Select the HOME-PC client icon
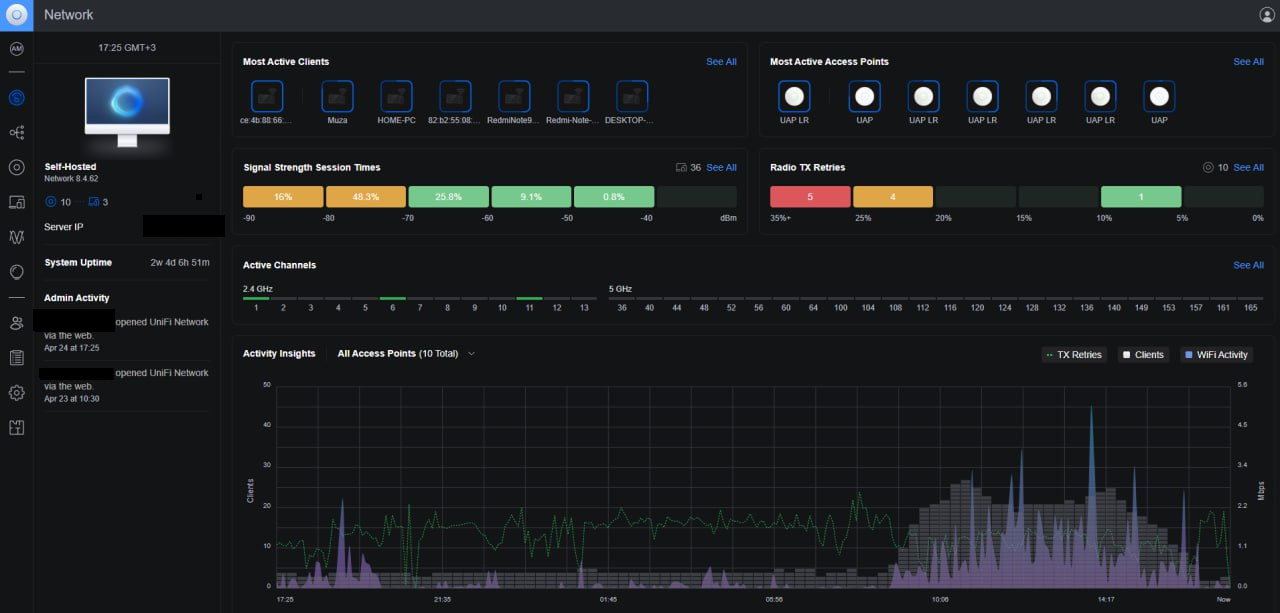Screen dimensions: 1280x613 [x=396, y=97]
